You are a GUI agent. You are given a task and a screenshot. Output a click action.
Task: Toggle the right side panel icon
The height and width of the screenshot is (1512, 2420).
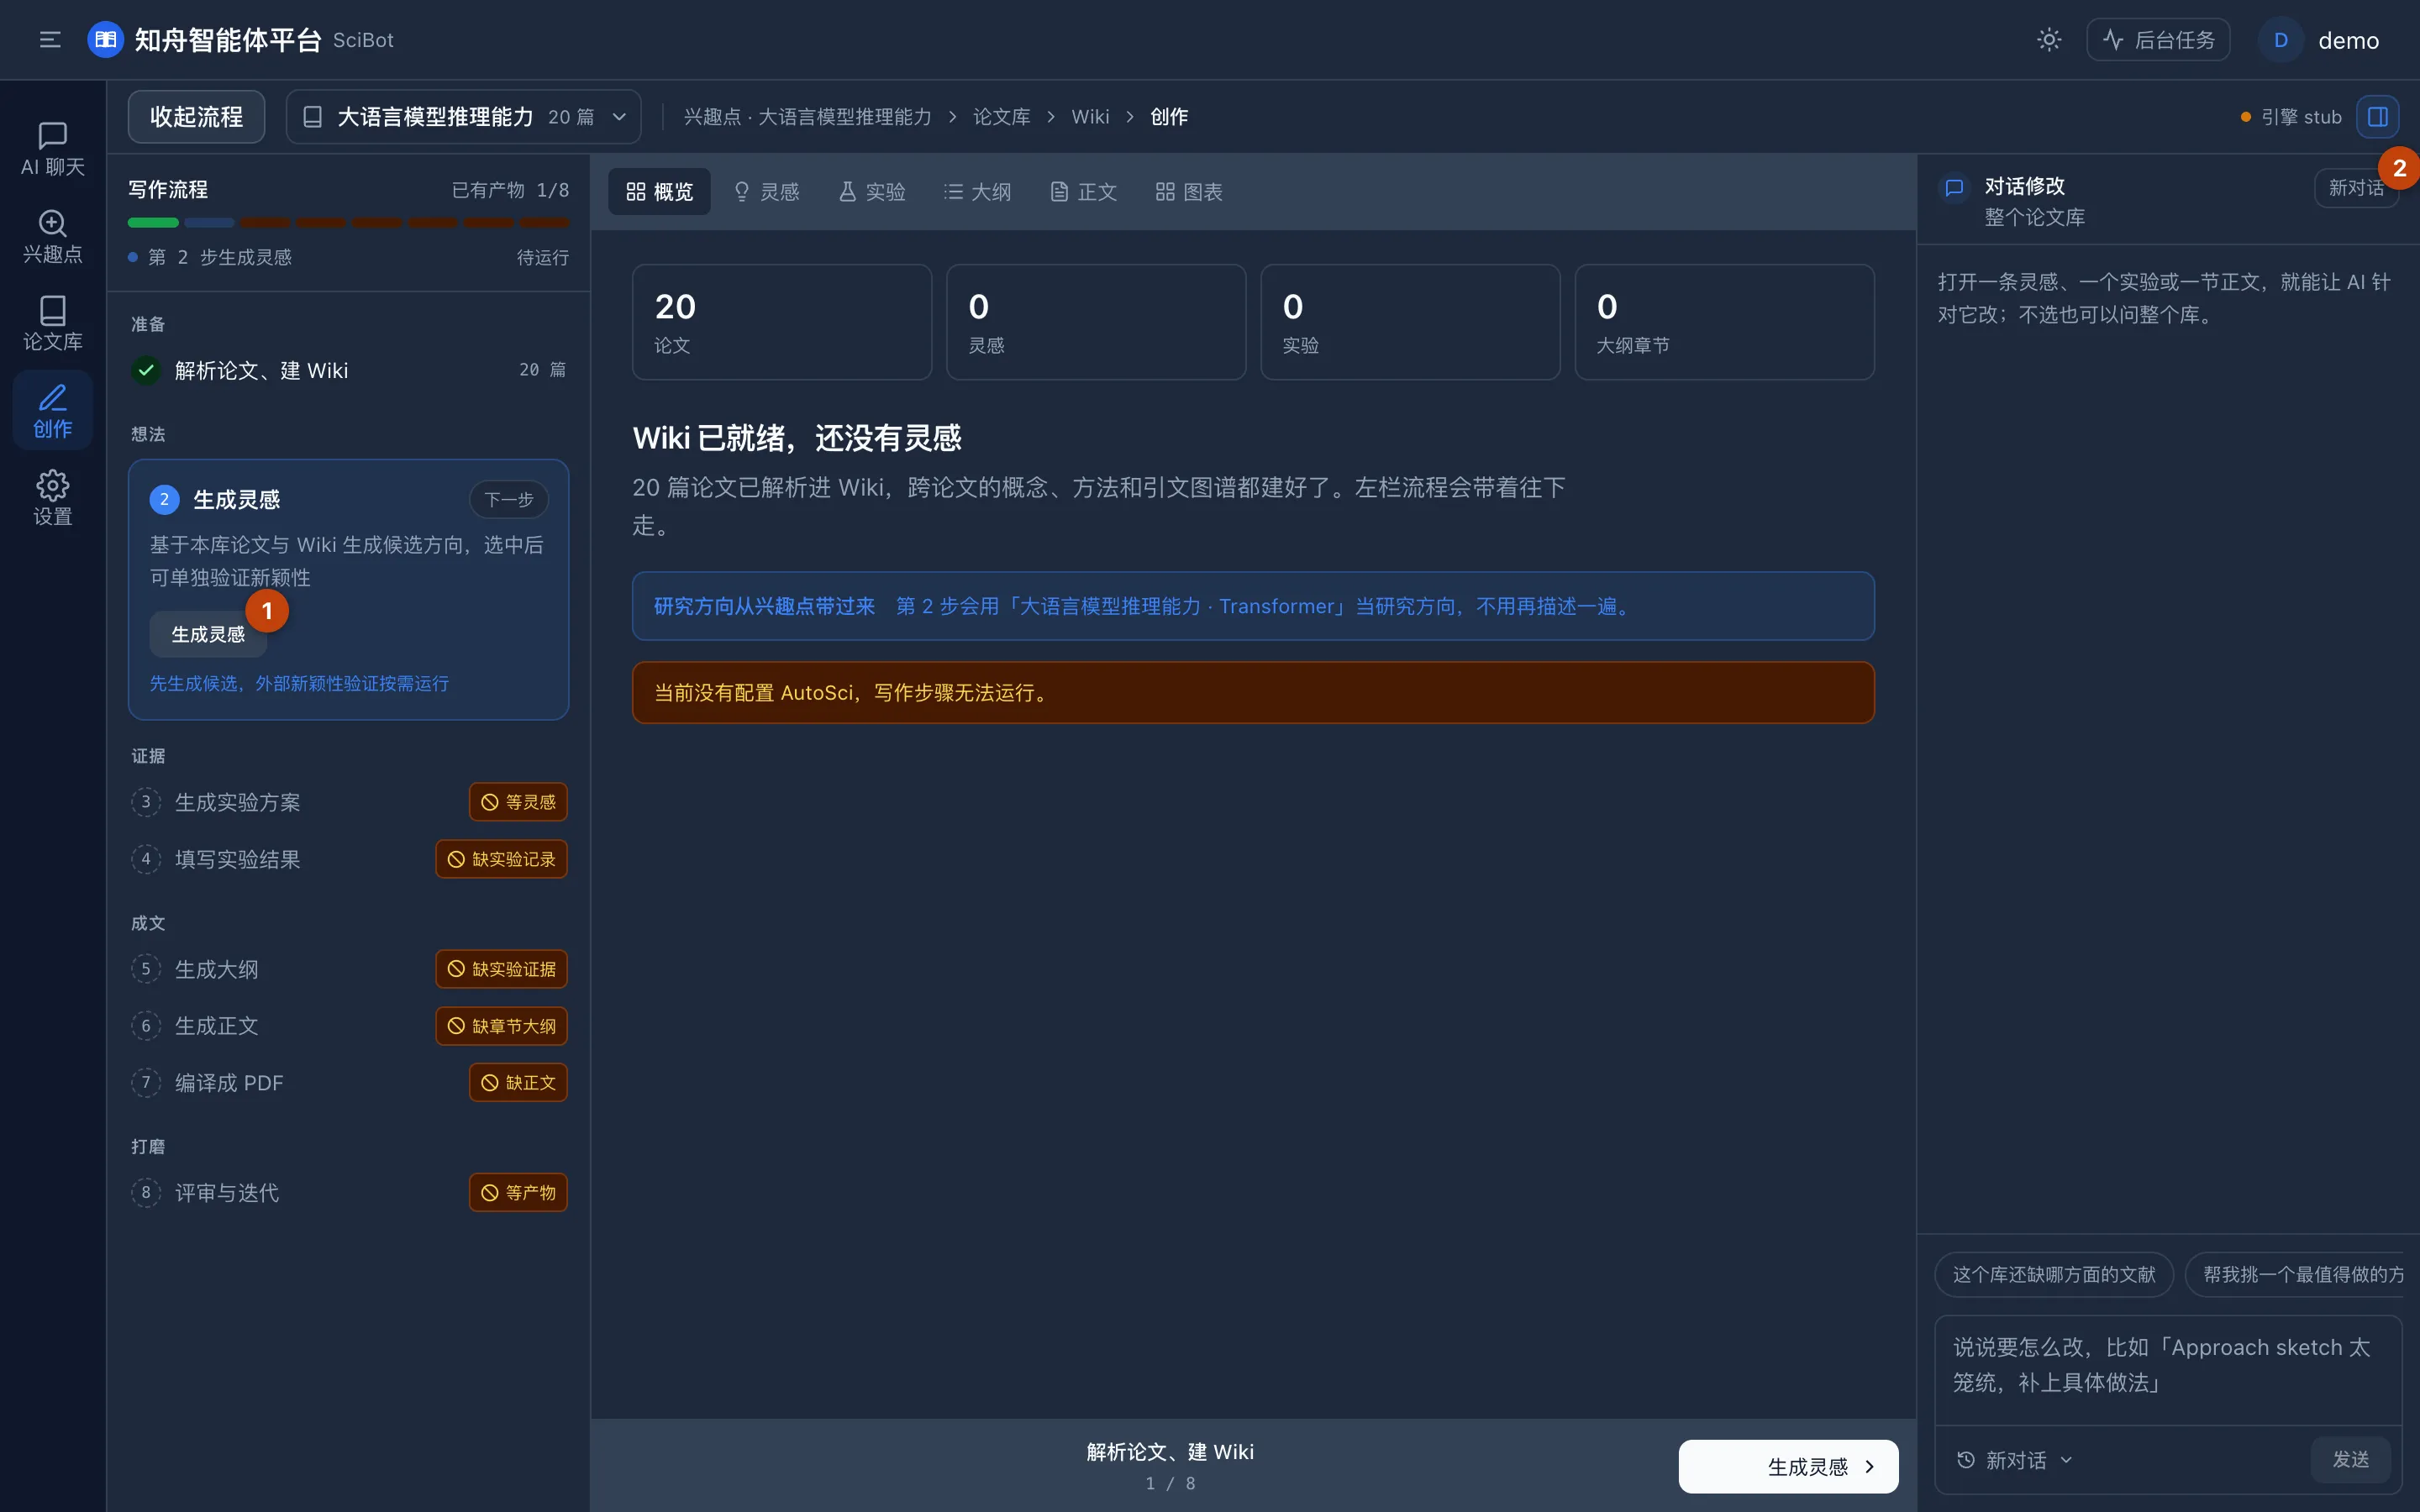click(2378, 117)
